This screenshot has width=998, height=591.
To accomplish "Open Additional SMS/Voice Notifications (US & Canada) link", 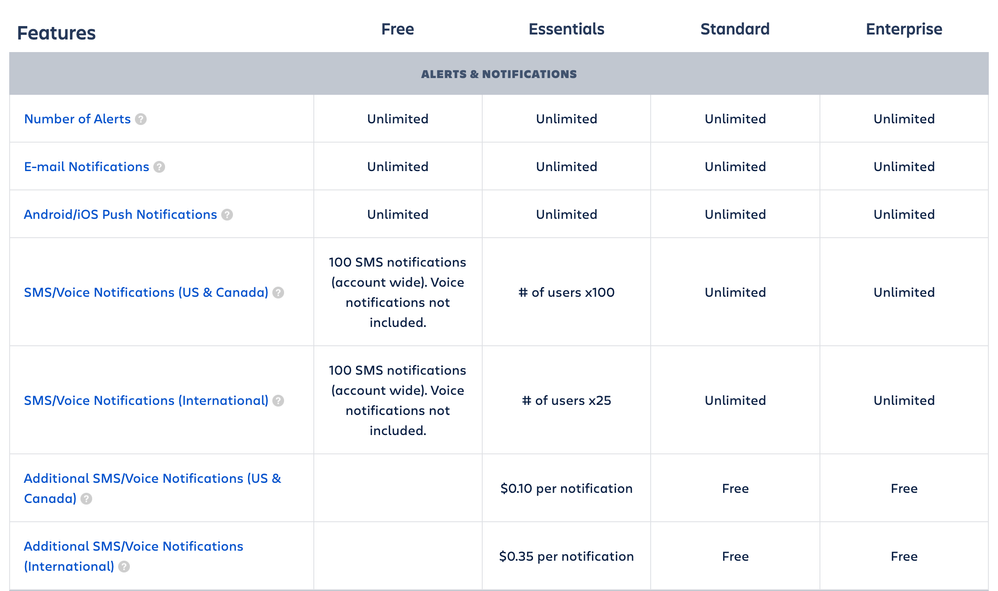I will pyautogui.click(x=152, y=488).
